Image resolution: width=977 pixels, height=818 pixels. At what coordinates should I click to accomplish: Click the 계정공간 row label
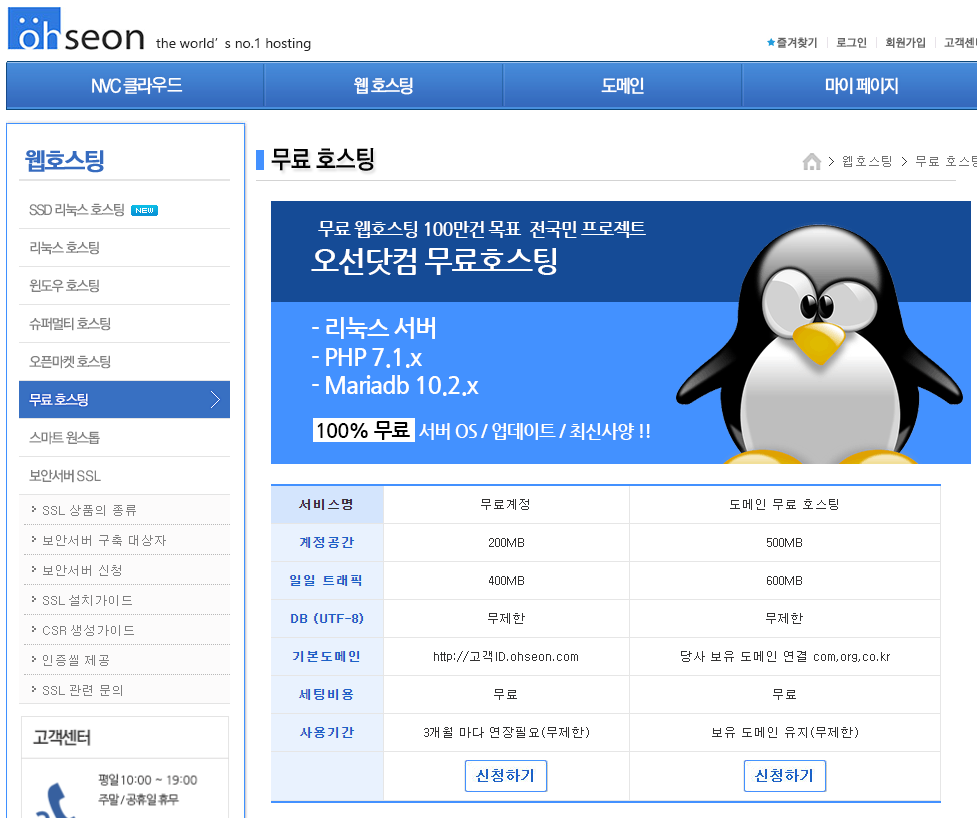326,542
